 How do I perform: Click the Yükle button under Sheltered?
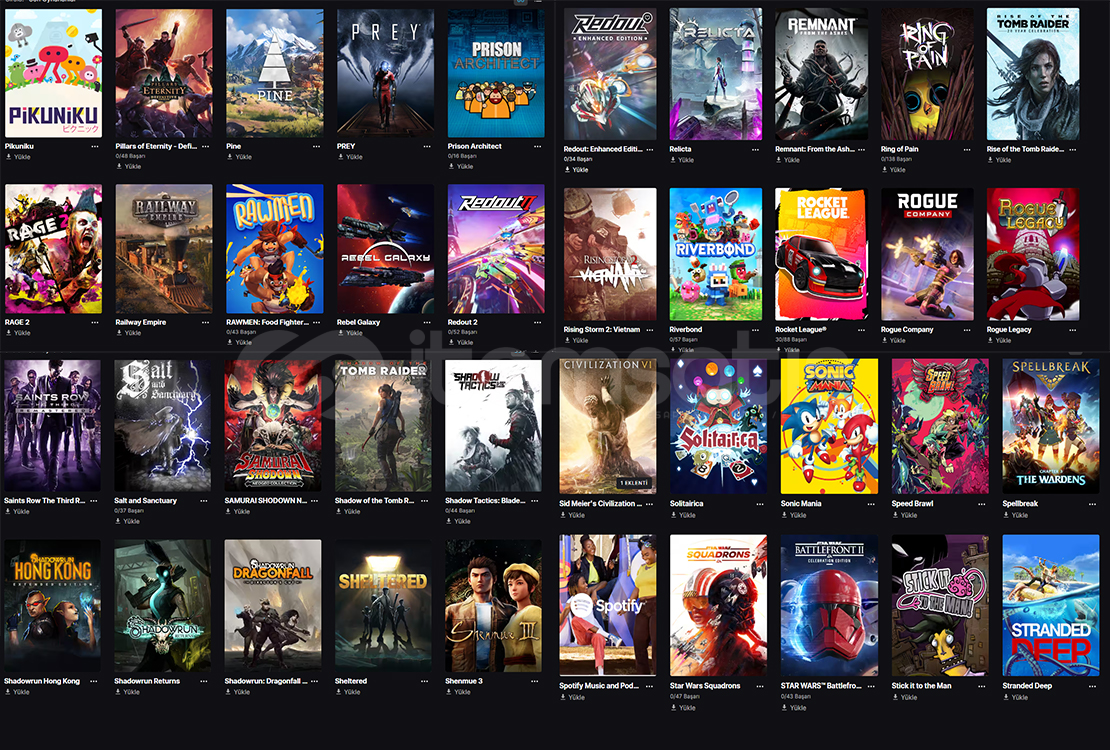tap(348, 692)
